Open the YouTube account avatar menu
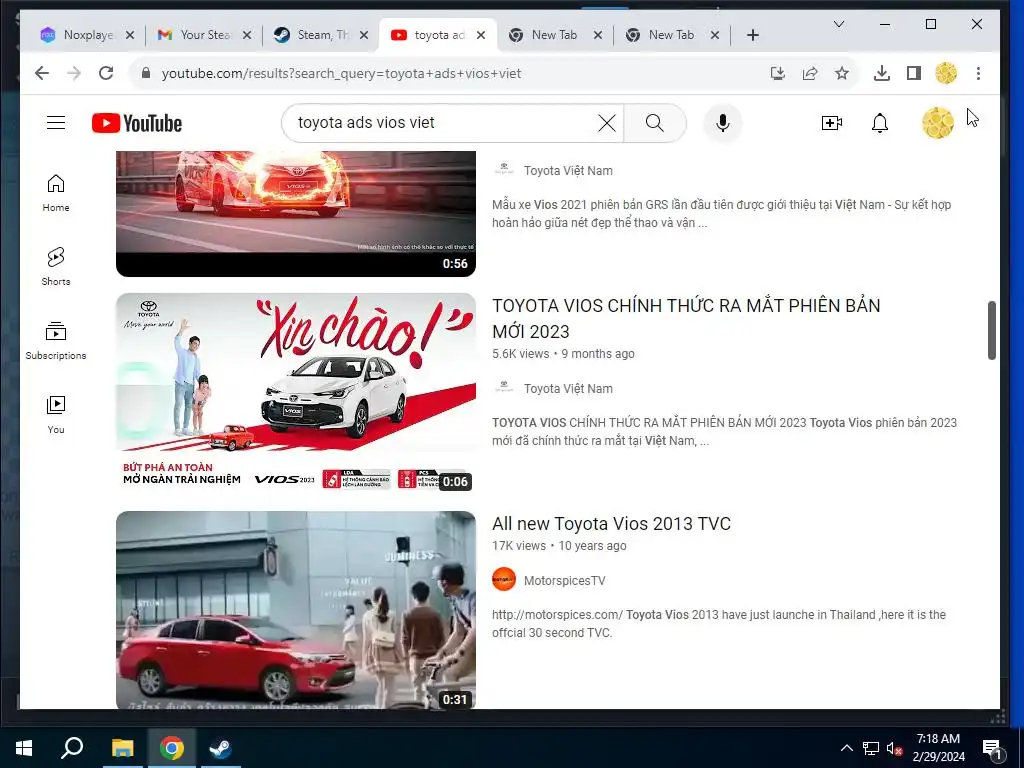The height and width of the screenshot is (768, 1024). (937, 123)
